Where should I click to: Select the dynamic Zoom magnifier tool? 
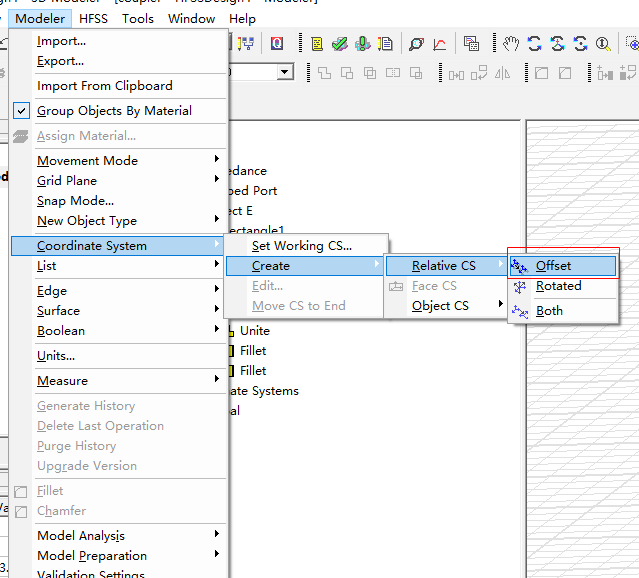(603, 44)
